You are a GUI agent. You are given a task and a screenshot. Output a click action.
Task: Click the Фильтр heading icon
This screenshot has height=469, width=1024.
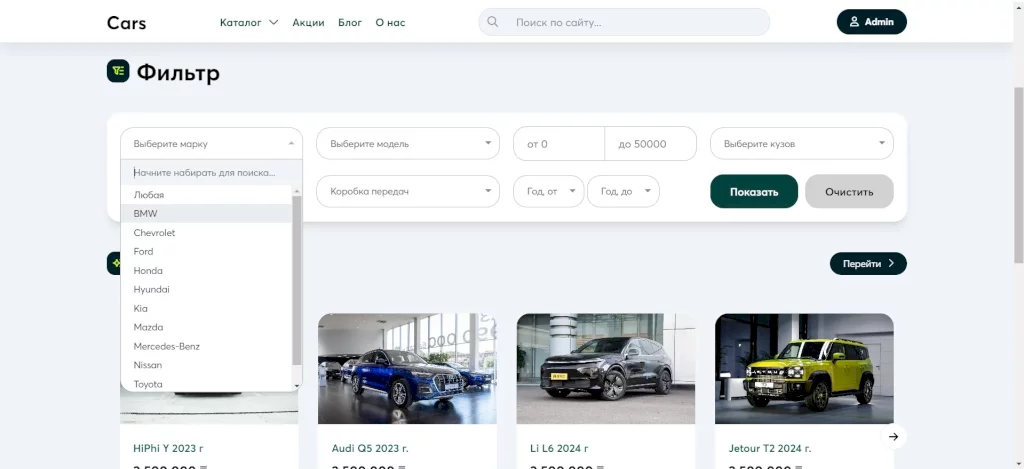118,71
